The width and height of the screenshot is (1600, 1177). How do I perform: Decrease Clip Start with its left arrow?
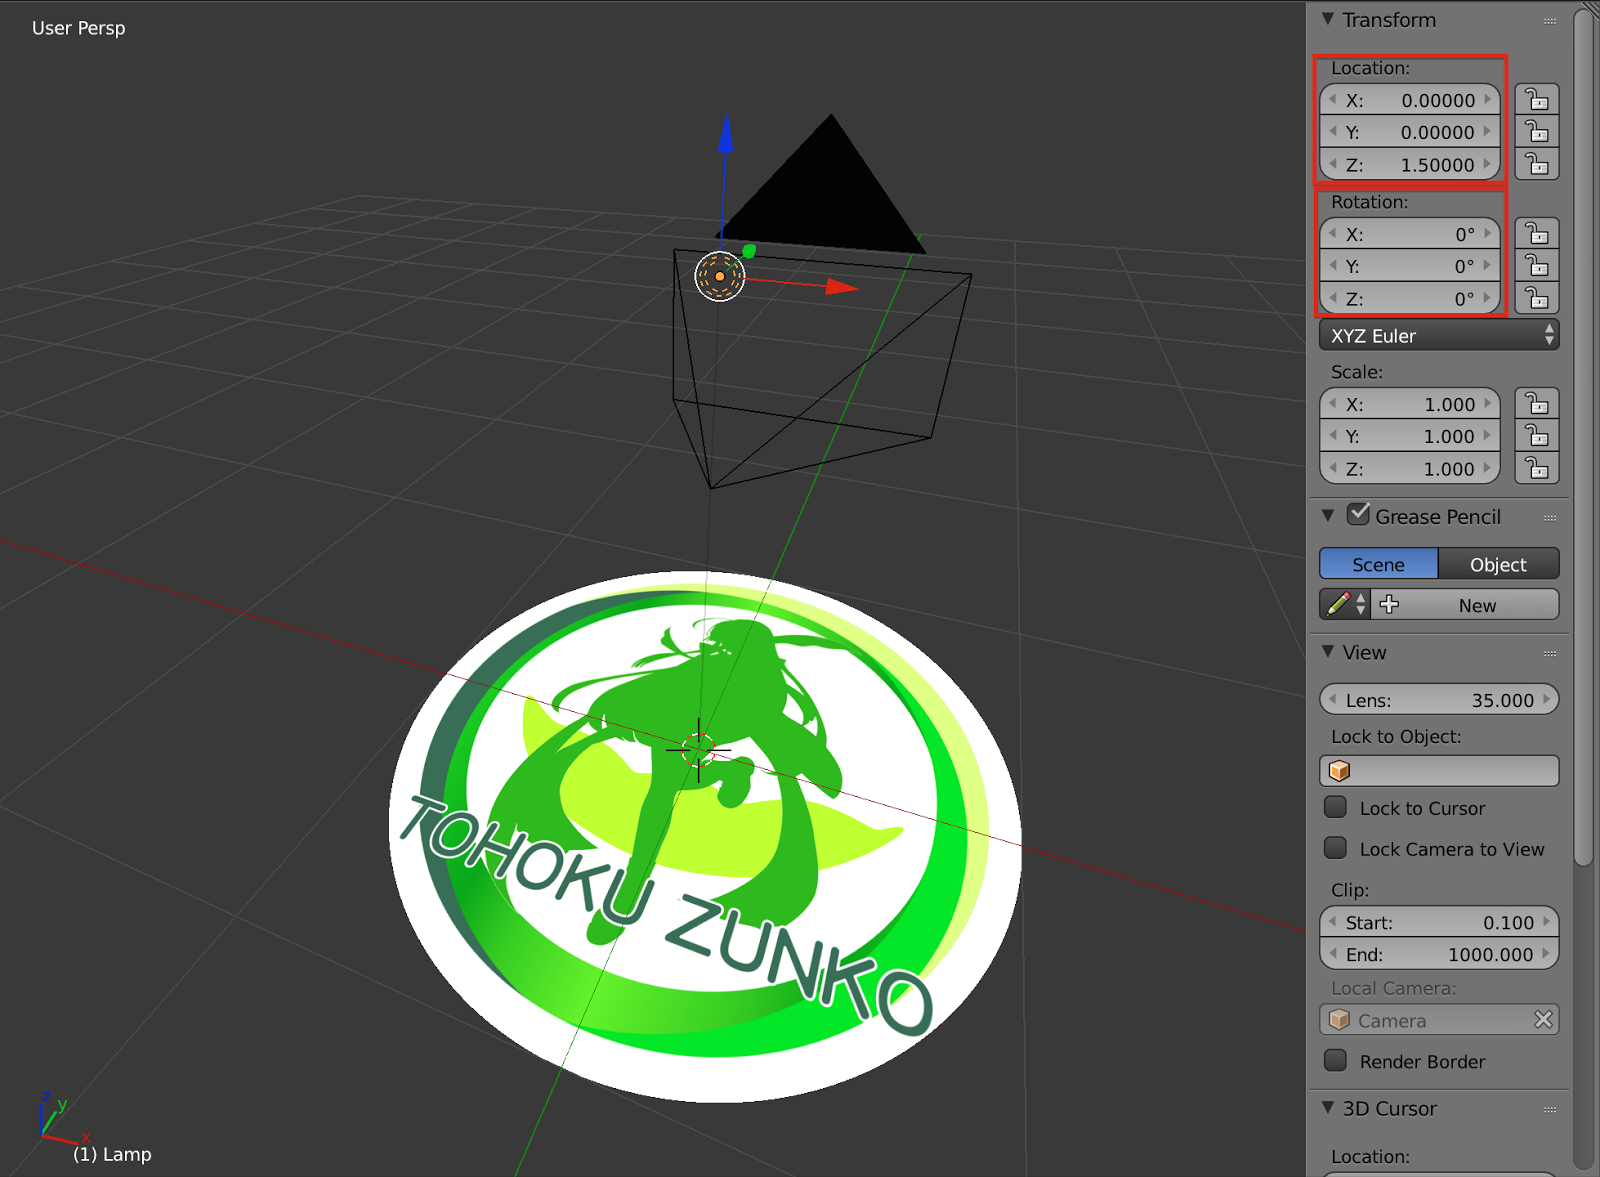1333,922
